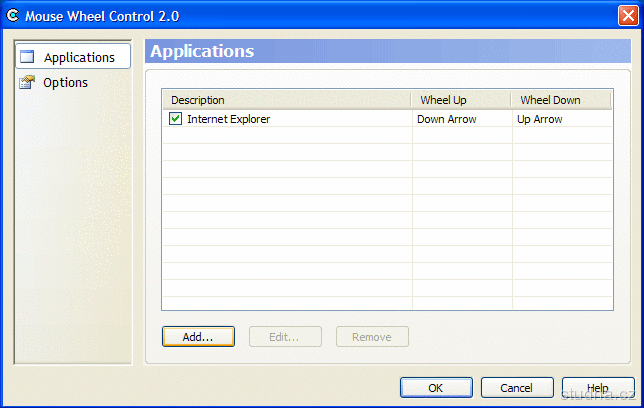Uncheck the Internet Explorer checkbox
644x408 pixels.
click(x=175, y=119)
